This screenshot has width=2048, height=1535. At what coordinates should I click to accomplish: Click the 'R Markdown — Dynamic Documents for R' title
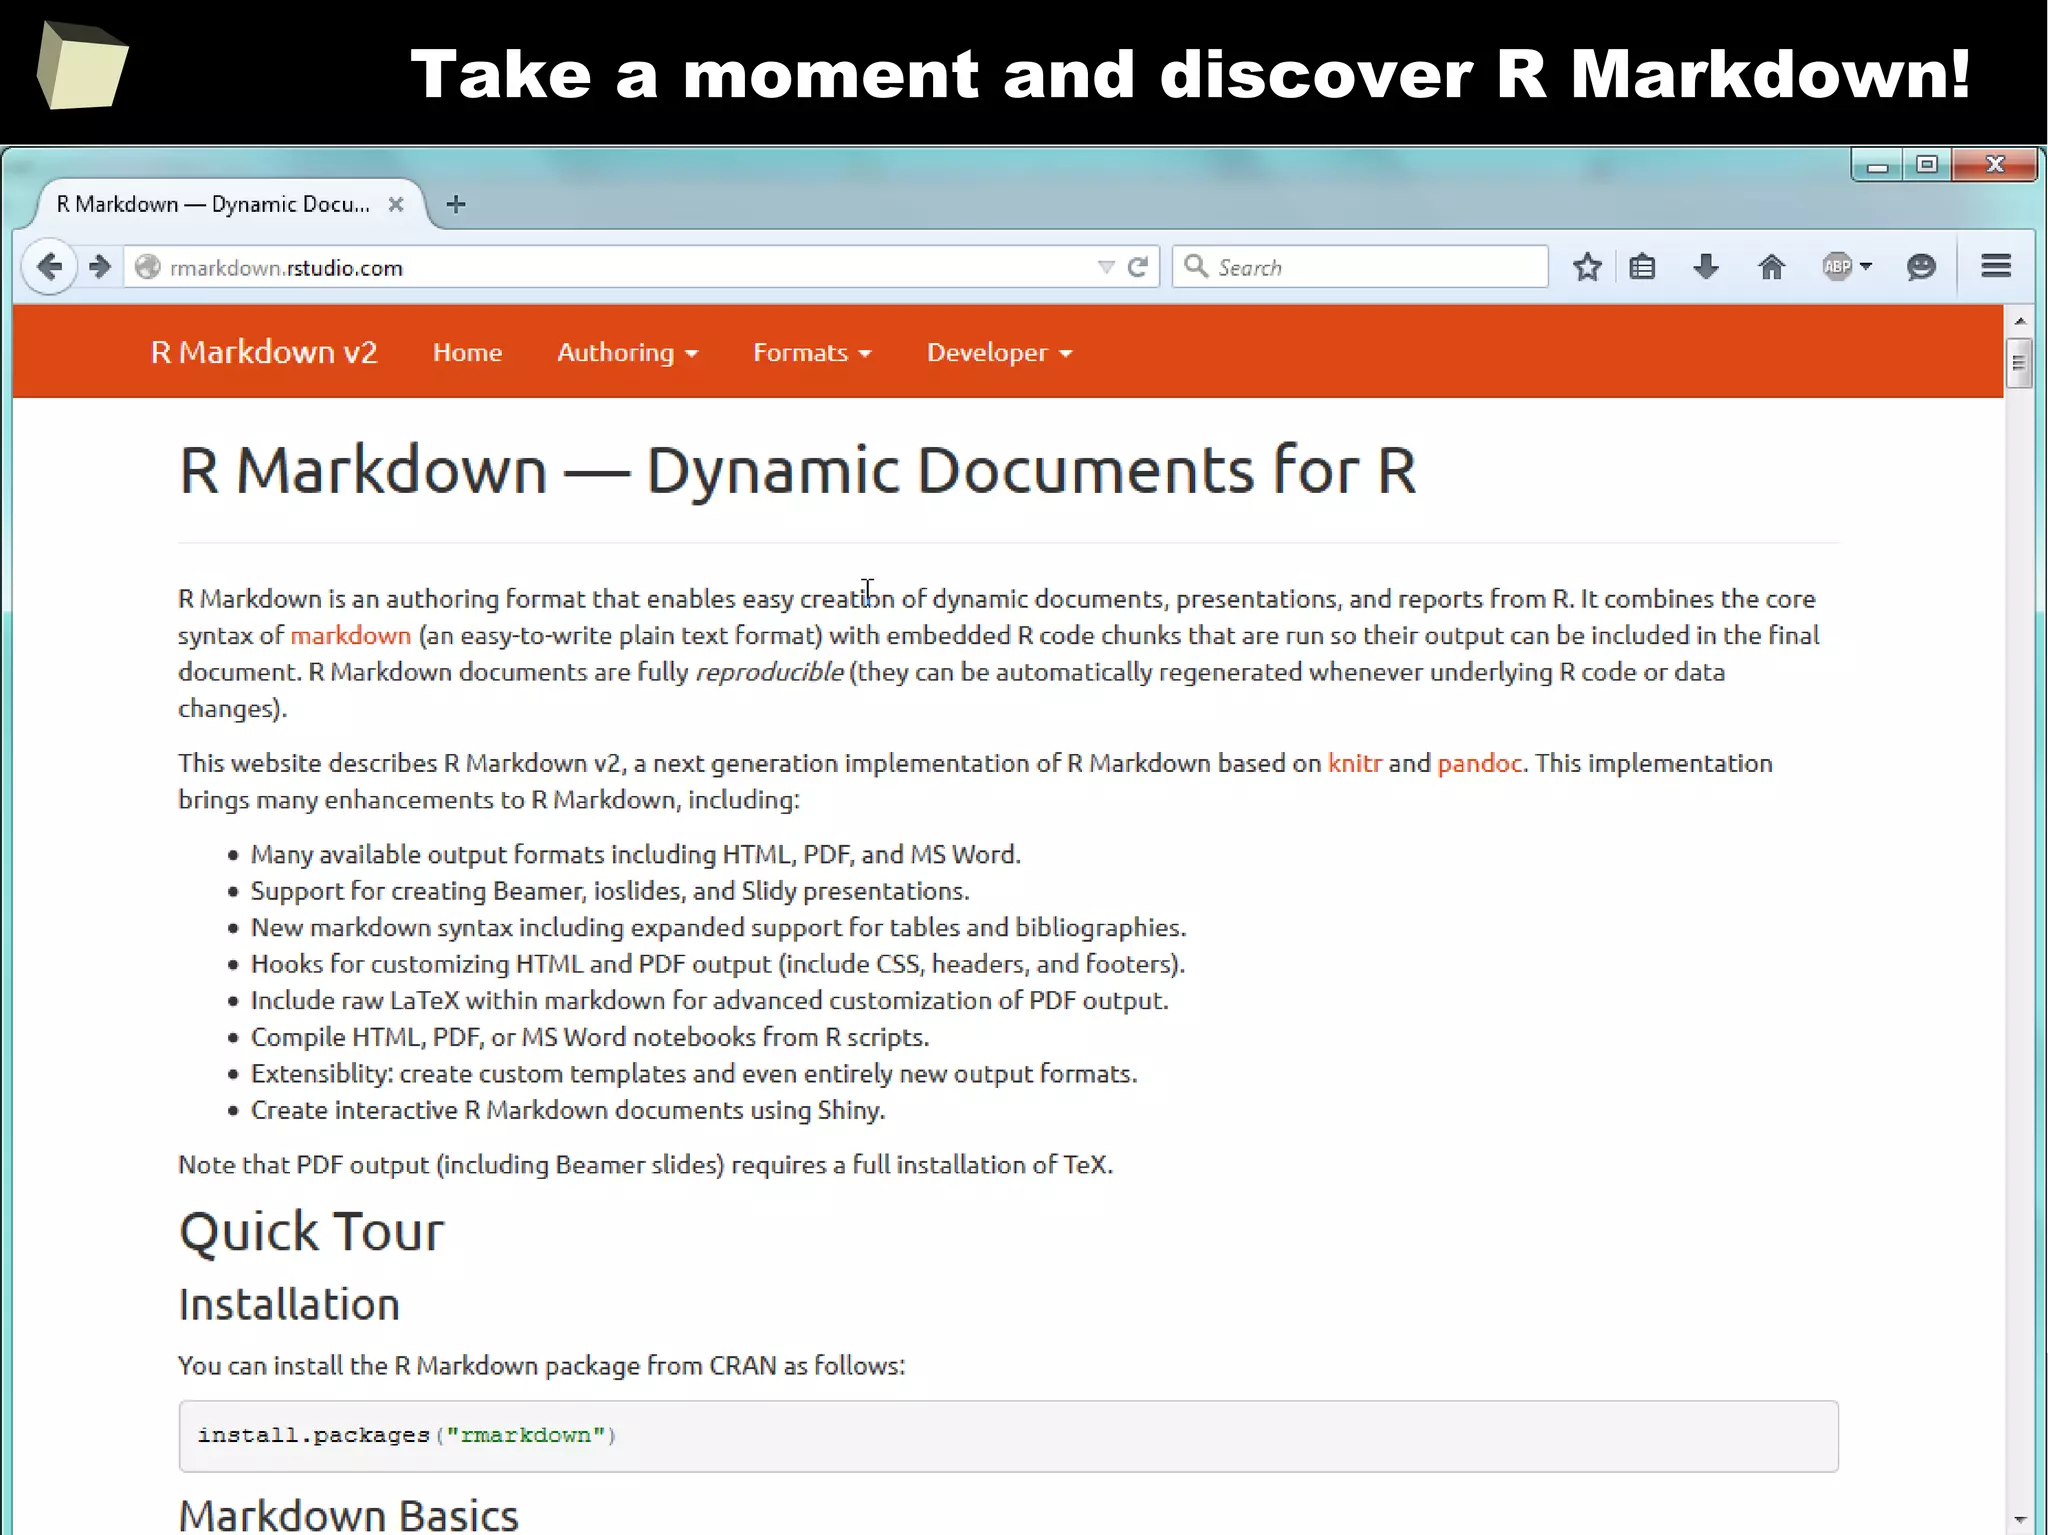pyautogui.click(x=797, y=470)
